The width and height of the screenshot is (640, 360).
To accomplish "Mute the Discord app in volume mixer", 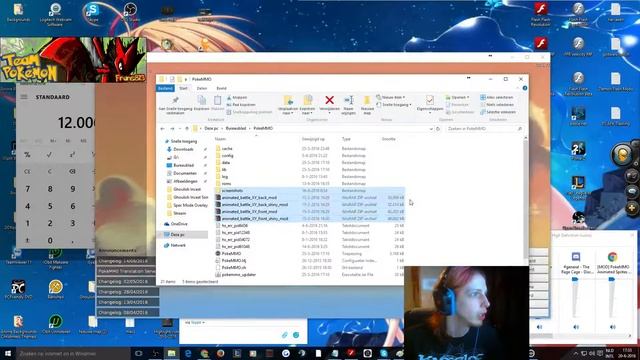I will coord(576,327).
